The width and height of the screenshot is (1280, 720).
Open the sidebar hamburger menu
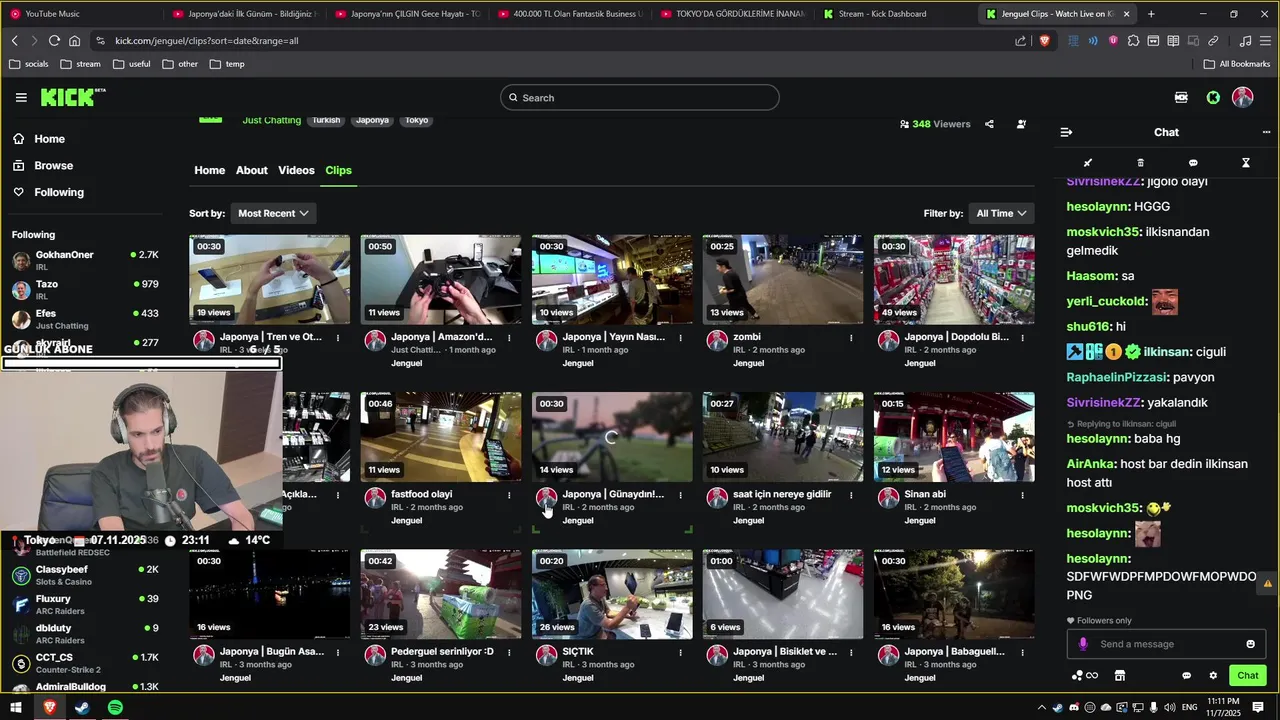21,97
